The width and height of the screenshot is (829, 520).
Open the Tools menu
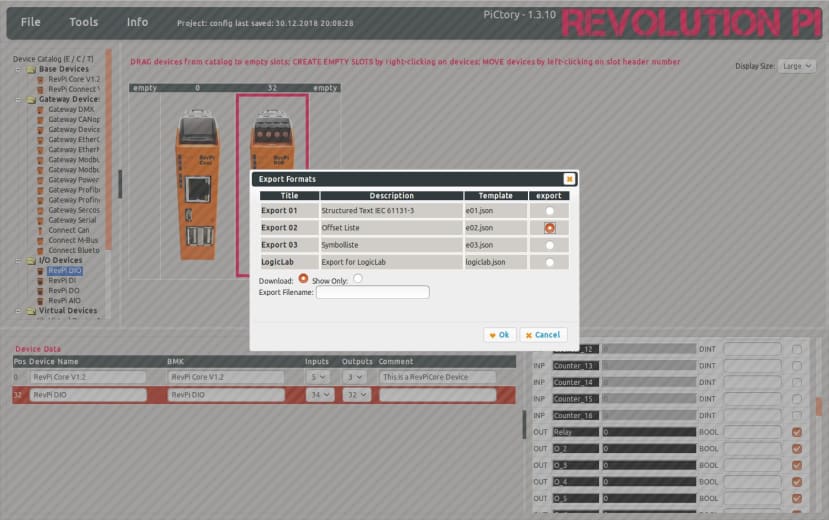[x=84, y=22]
